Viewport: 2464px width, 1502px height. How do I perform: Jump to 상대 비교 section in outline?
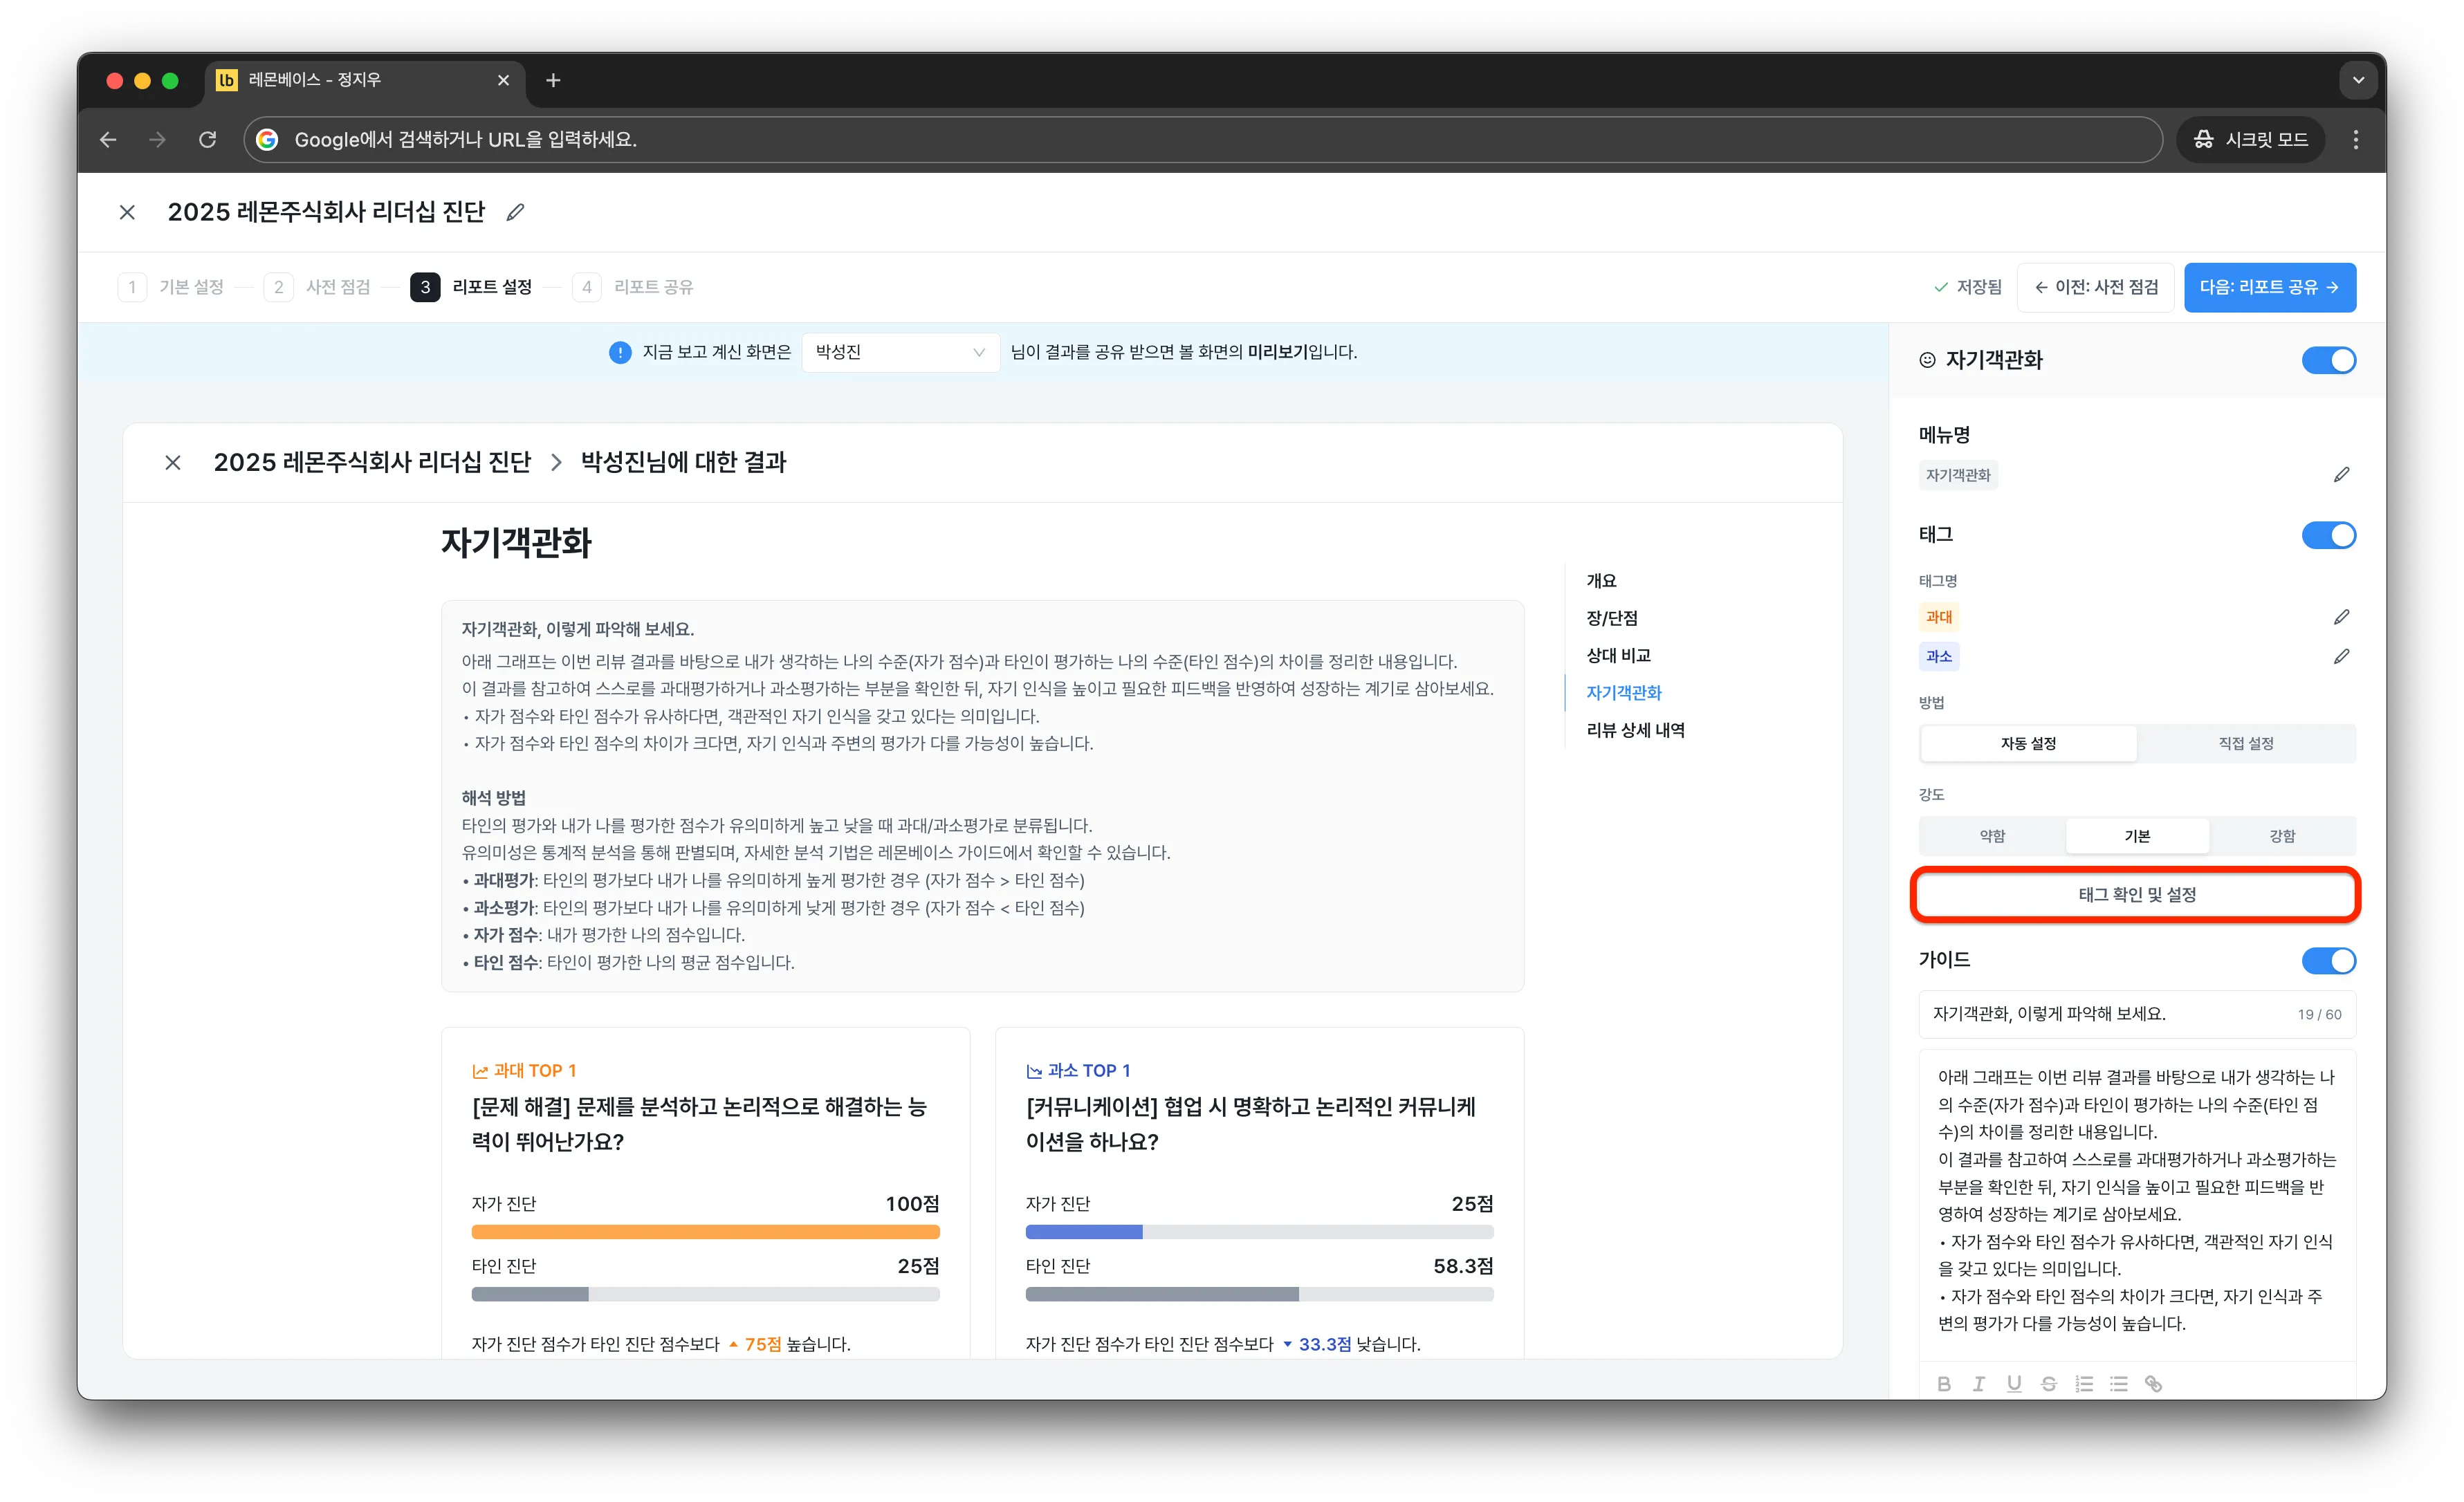pyautogui.click(x=1618, y=655)
